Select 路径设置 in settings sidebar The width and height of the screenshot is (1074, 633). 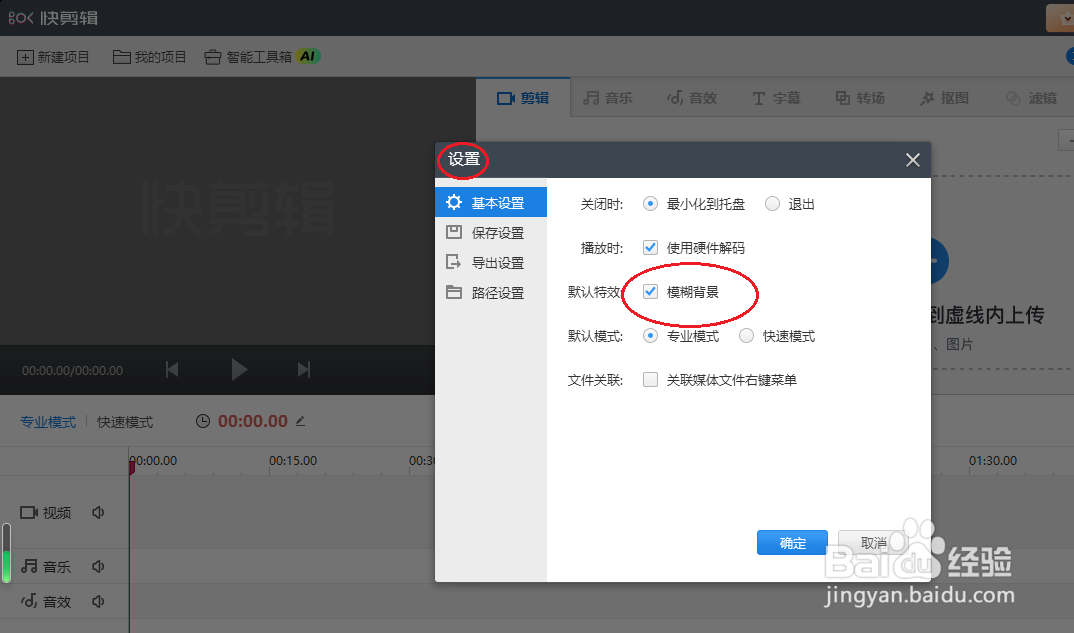(x=491, y=293)
